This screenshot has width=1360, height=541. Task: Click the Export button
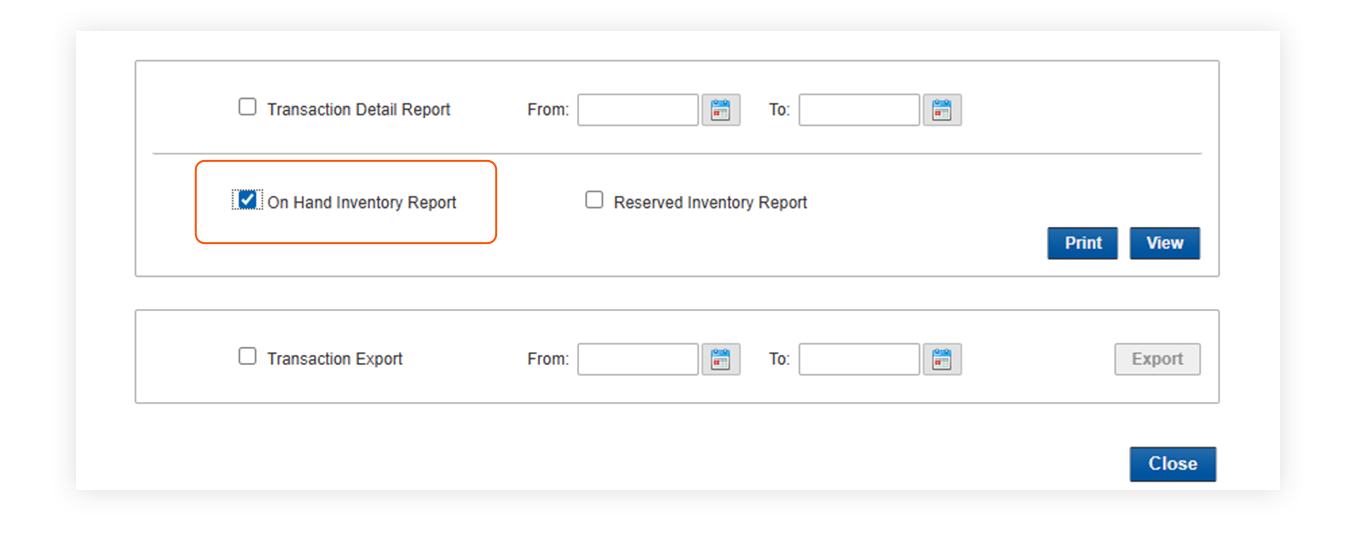click(x=1158, y=359)
